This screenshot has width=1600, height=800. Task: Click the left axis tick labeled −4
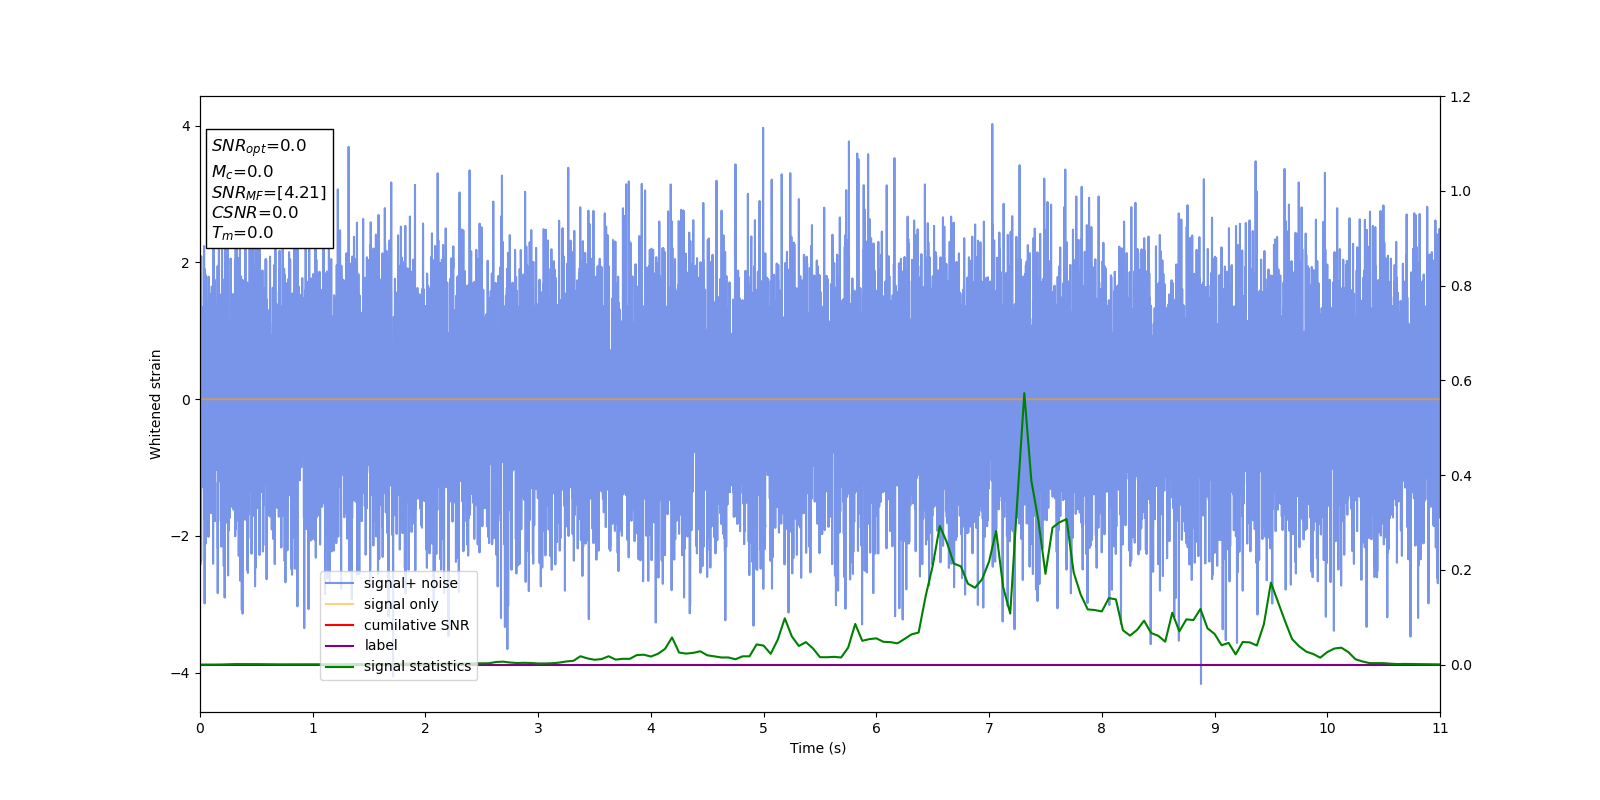[184, 673]
